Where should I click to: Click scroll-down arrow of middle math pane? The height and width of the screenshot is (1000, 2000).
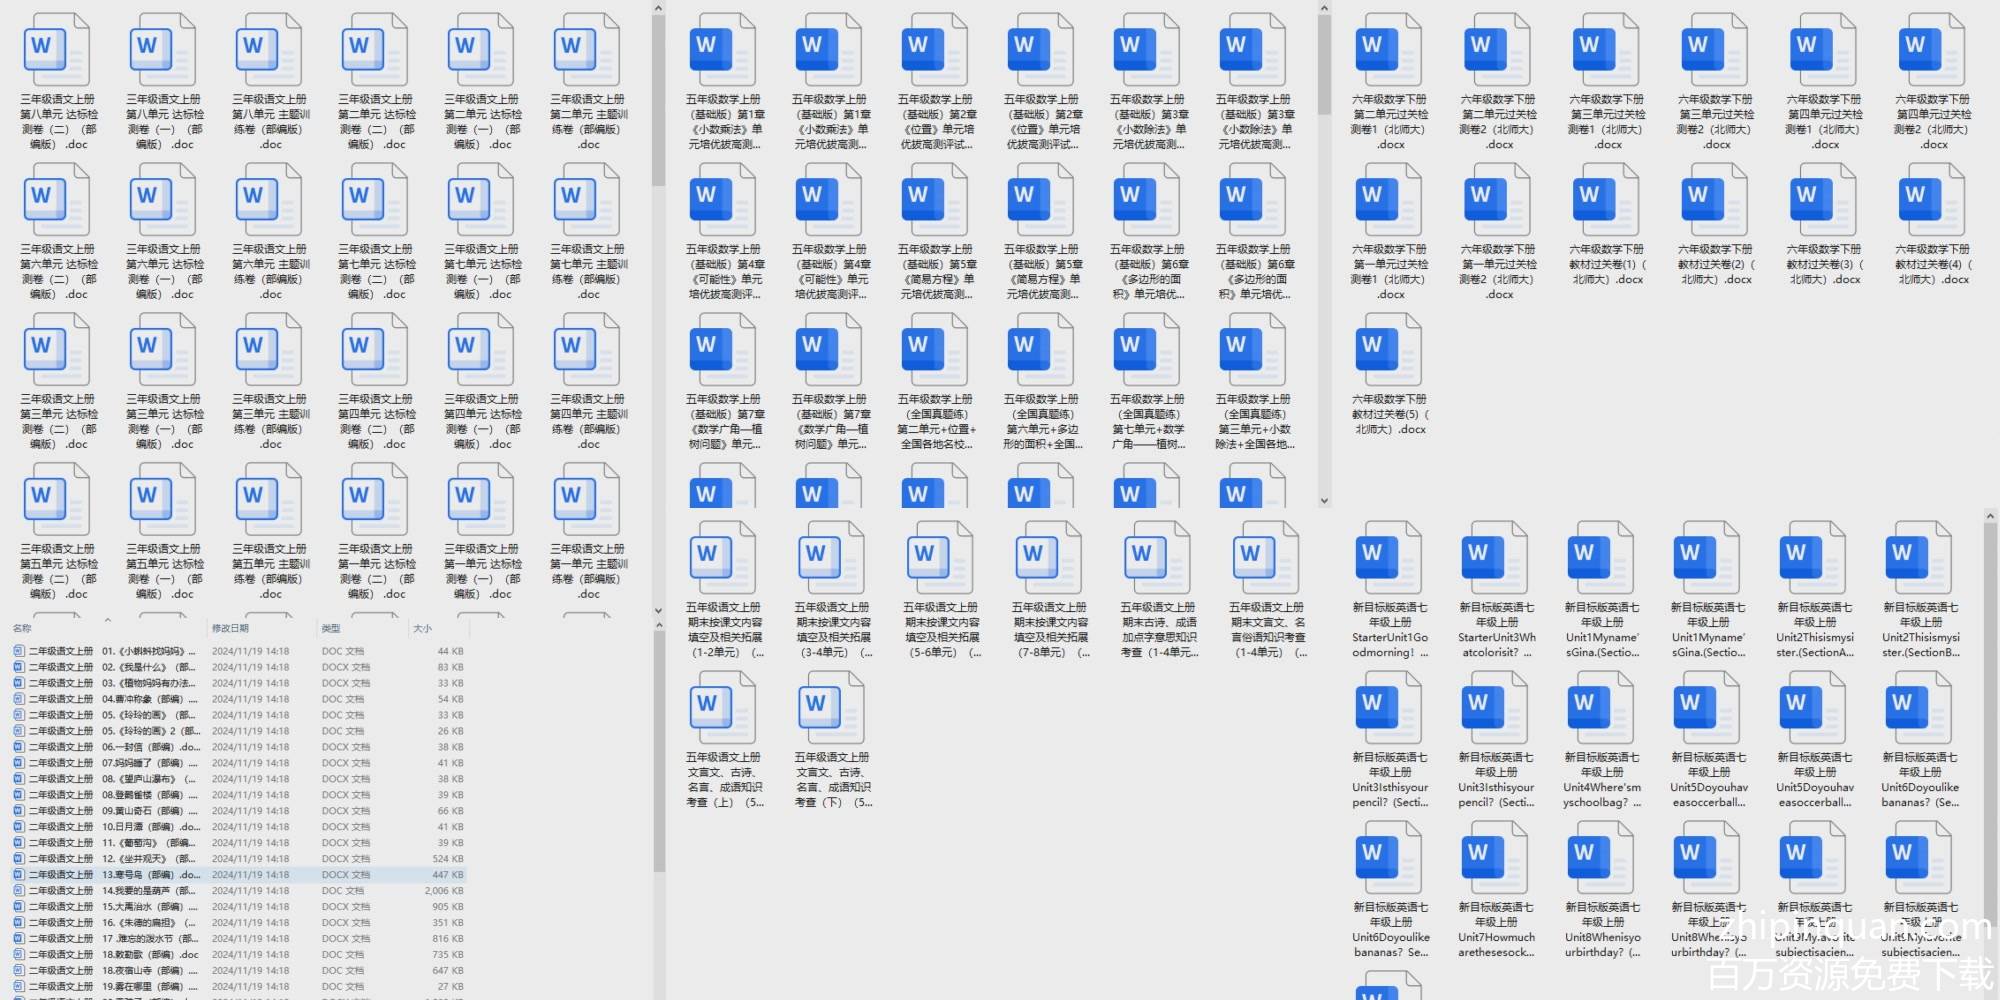click(1324, 501)
